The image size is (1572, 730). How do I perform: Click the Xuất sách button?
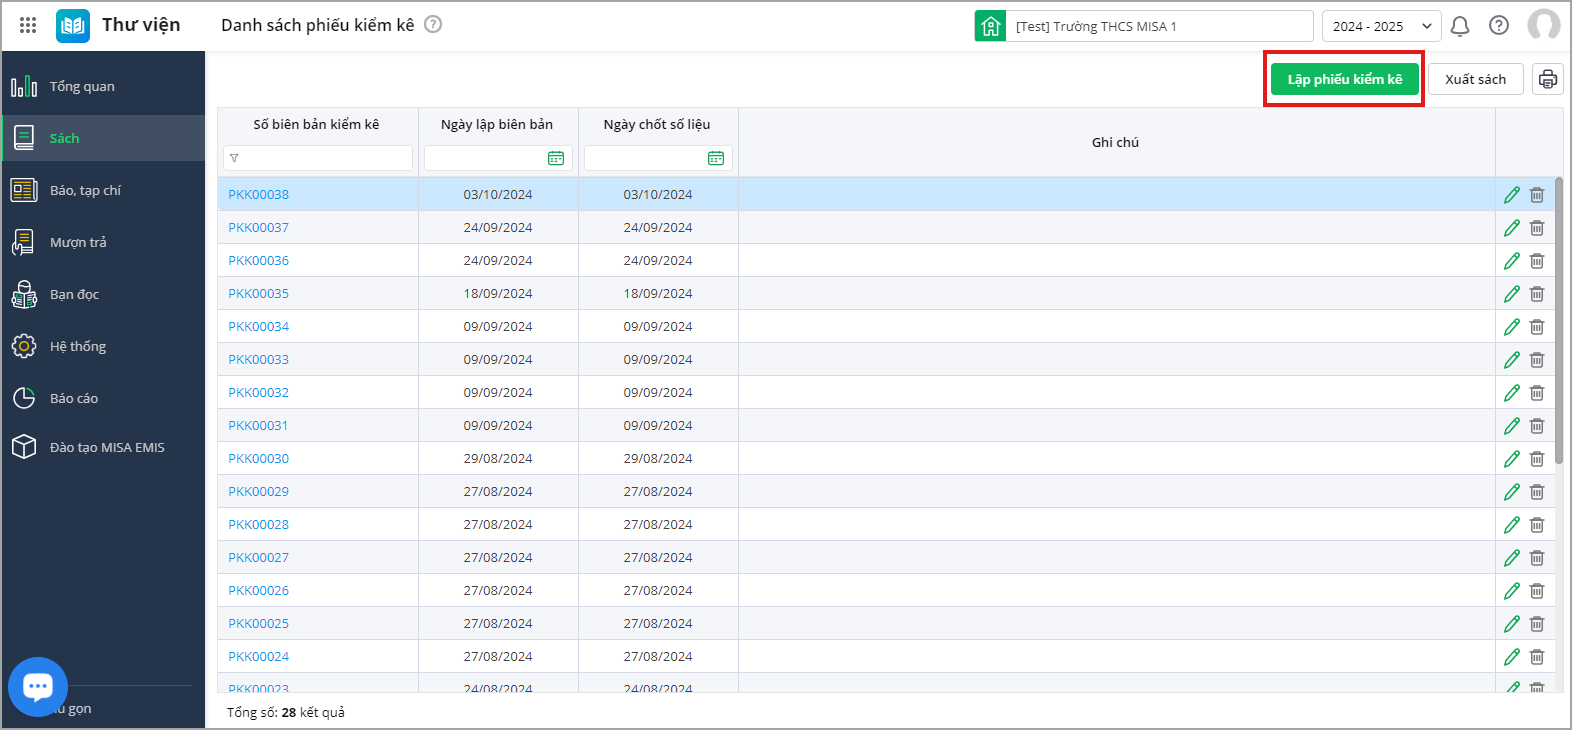[1475, 79]
